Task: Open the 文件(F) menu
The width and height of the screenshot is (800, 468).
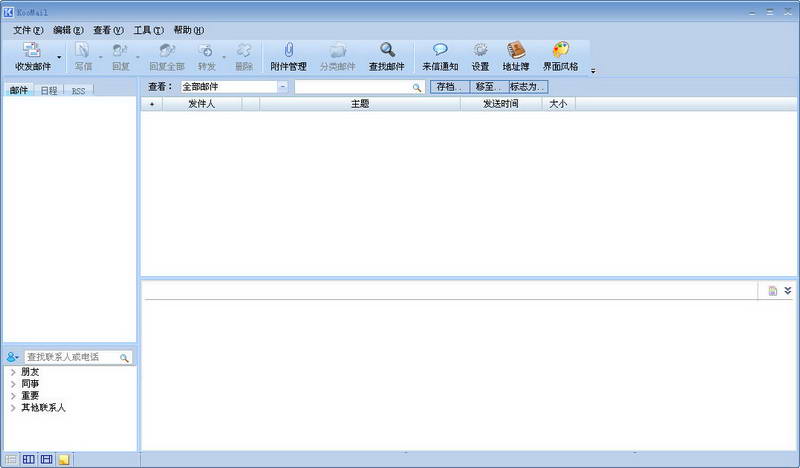Action: 28,30
